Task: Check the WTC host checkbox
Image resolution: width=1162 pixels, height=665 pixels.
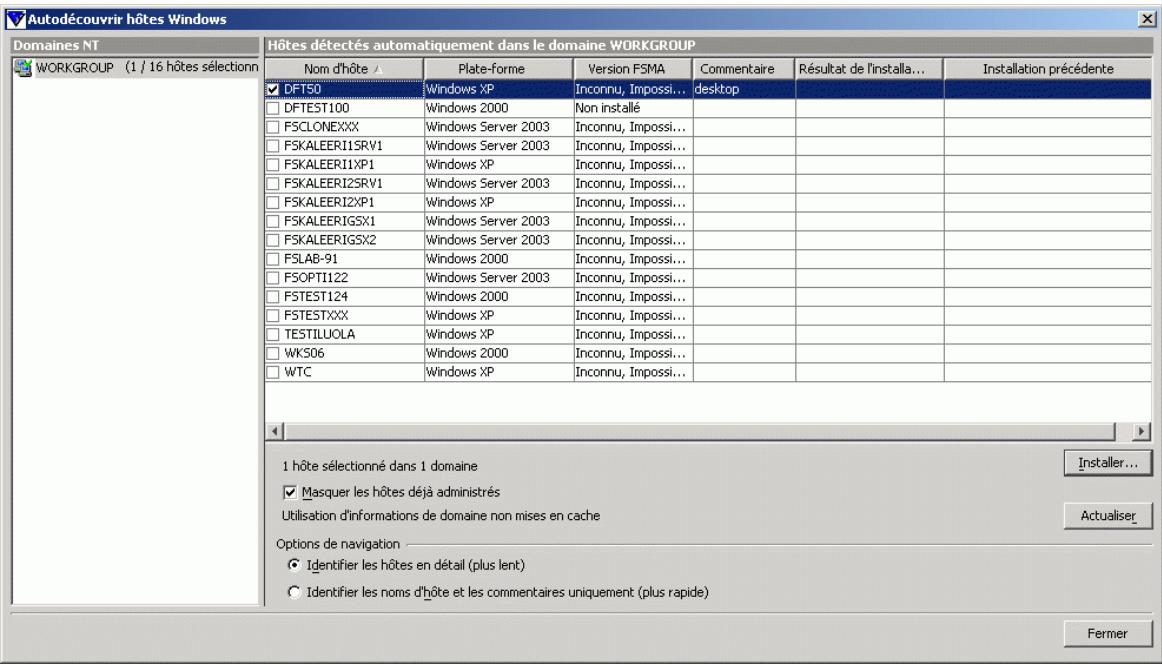Action: (x=273, y=372)
